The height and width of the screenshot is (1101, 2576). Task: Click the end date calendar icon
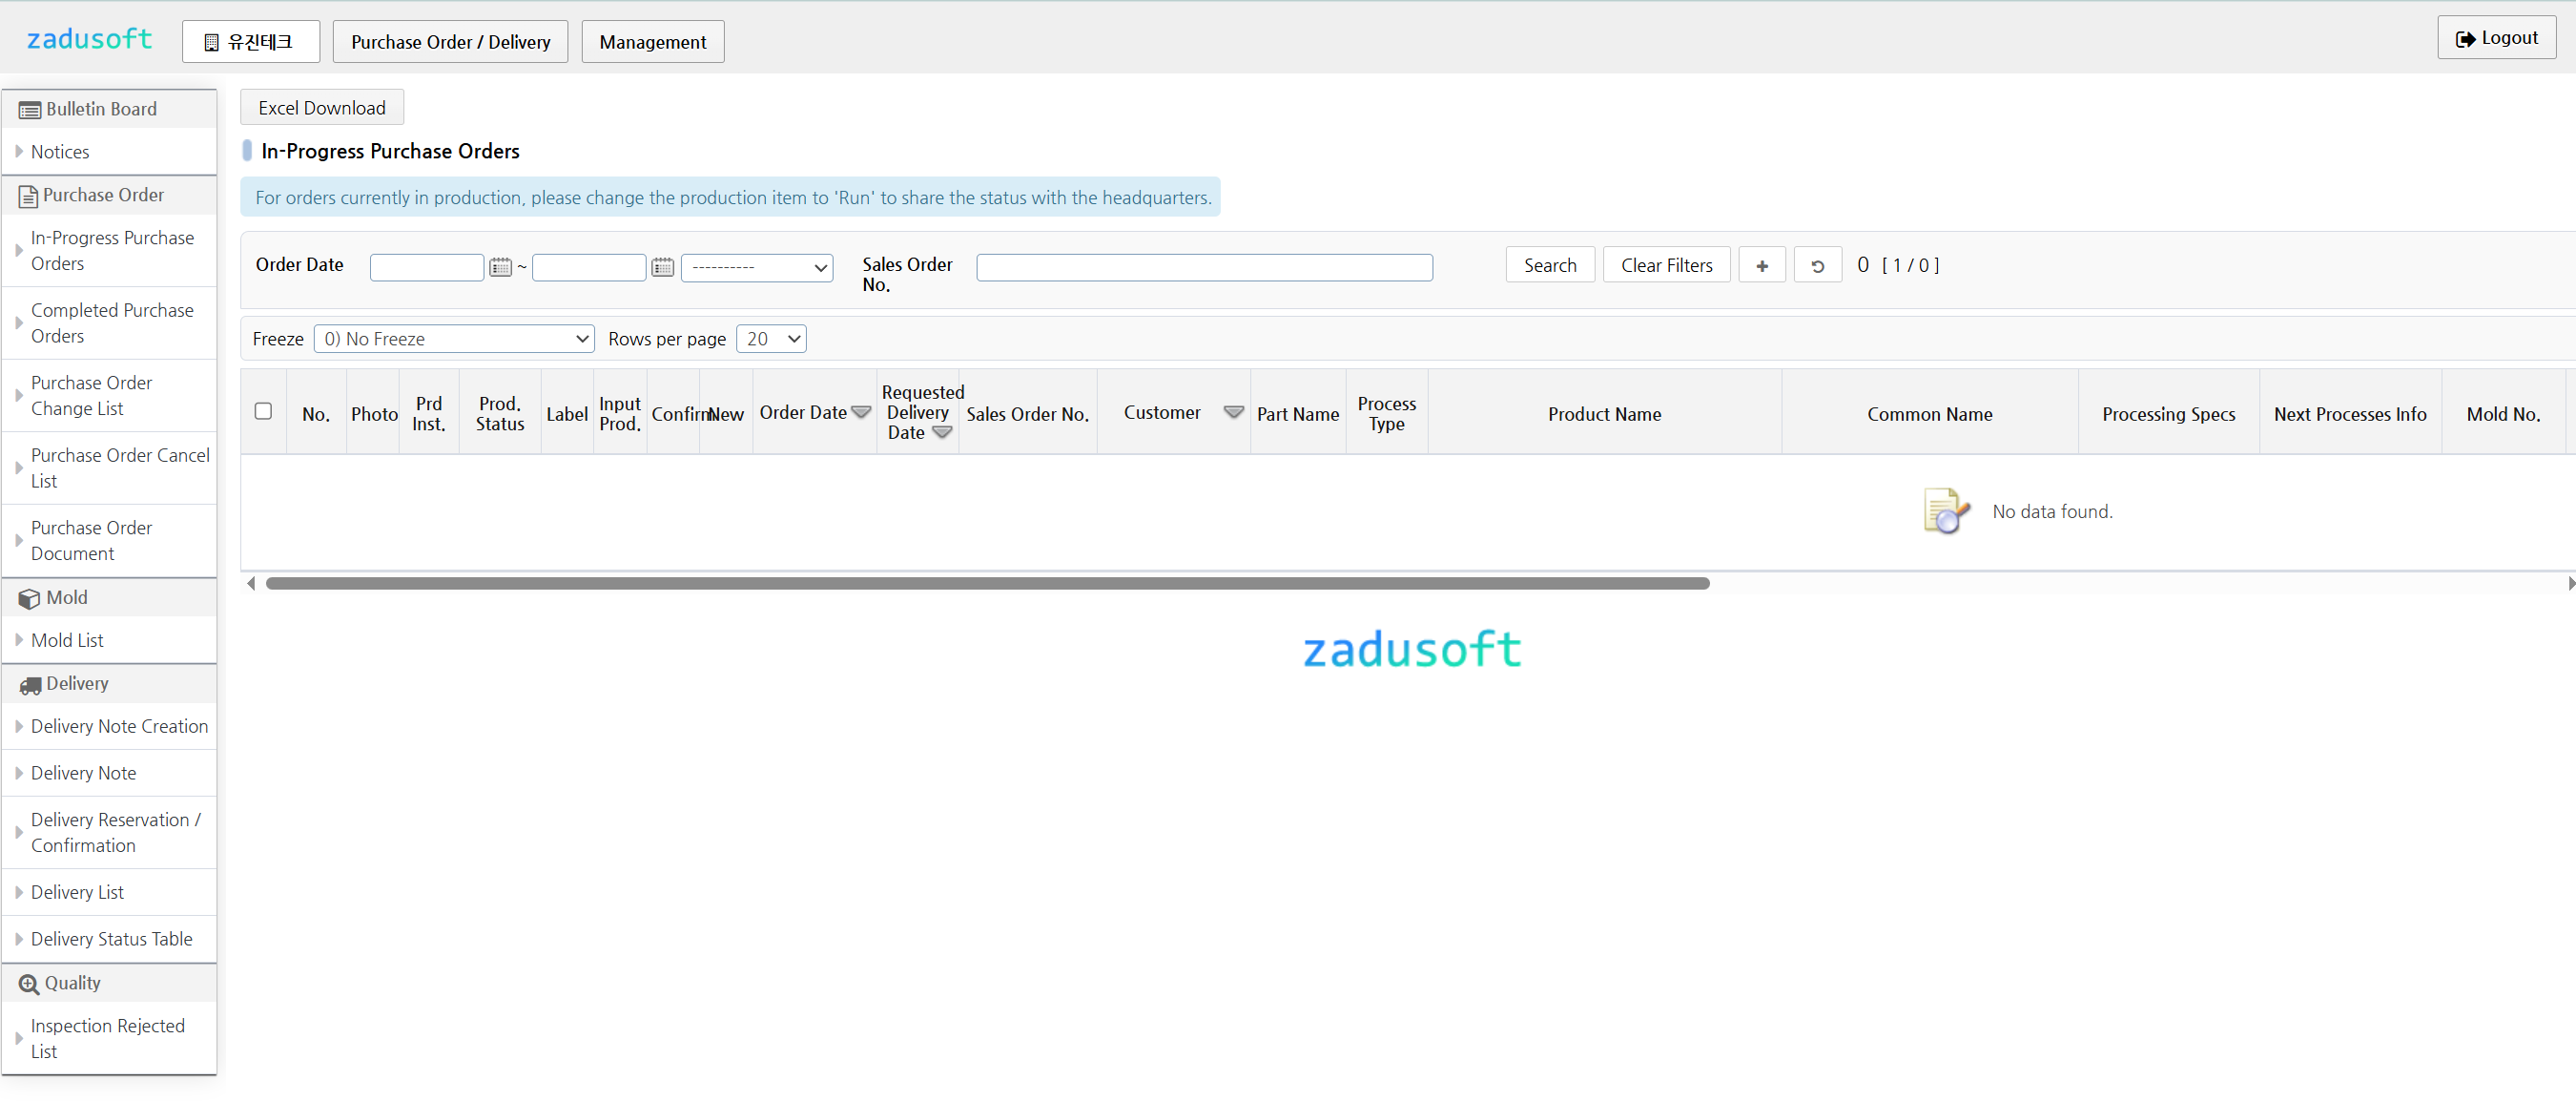(x=662, y=267)
